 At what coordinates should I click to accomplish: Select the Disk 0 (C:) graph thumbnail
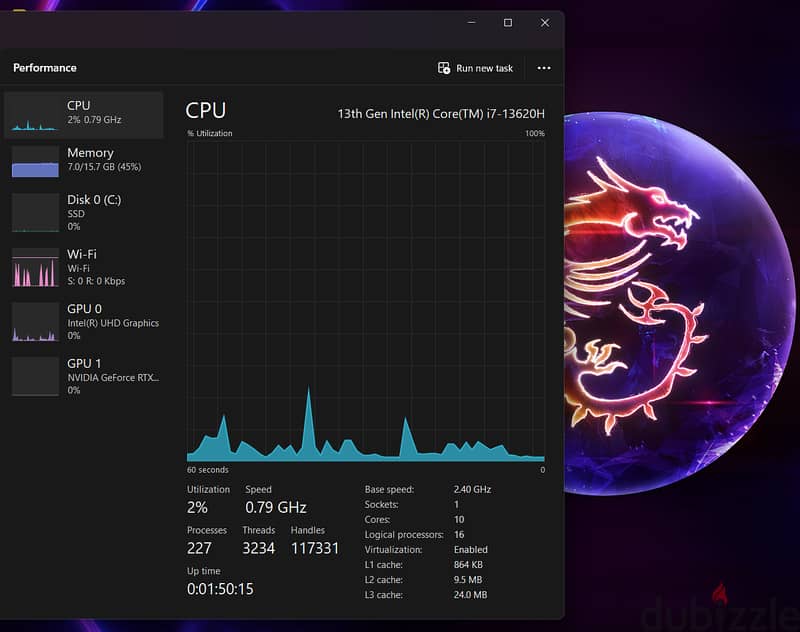click(x=35, y=212)
